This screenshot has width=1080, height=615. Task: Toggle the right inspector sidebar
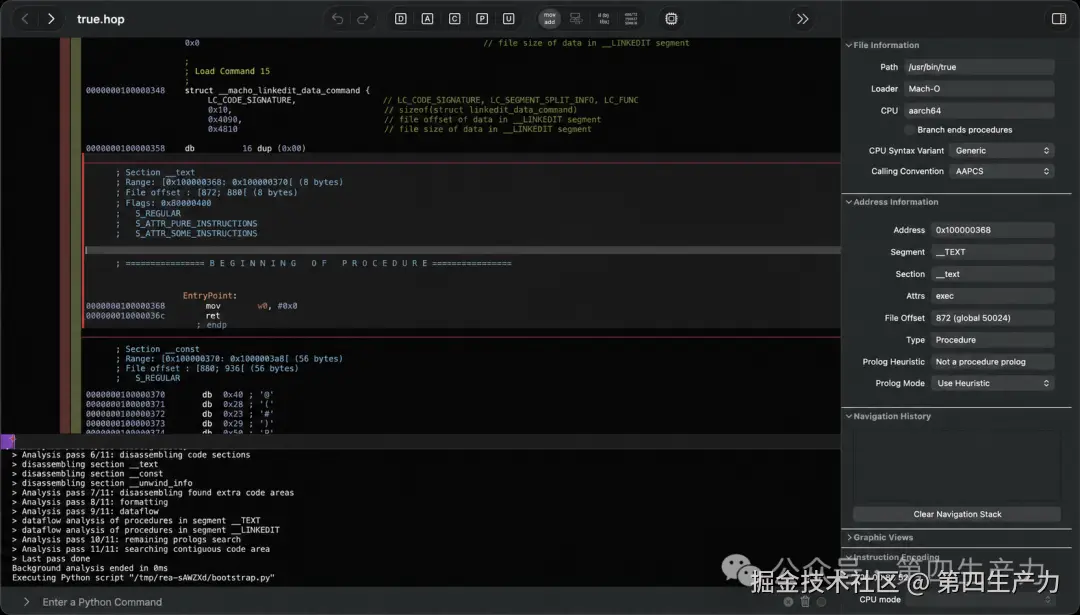[1059, 19]
